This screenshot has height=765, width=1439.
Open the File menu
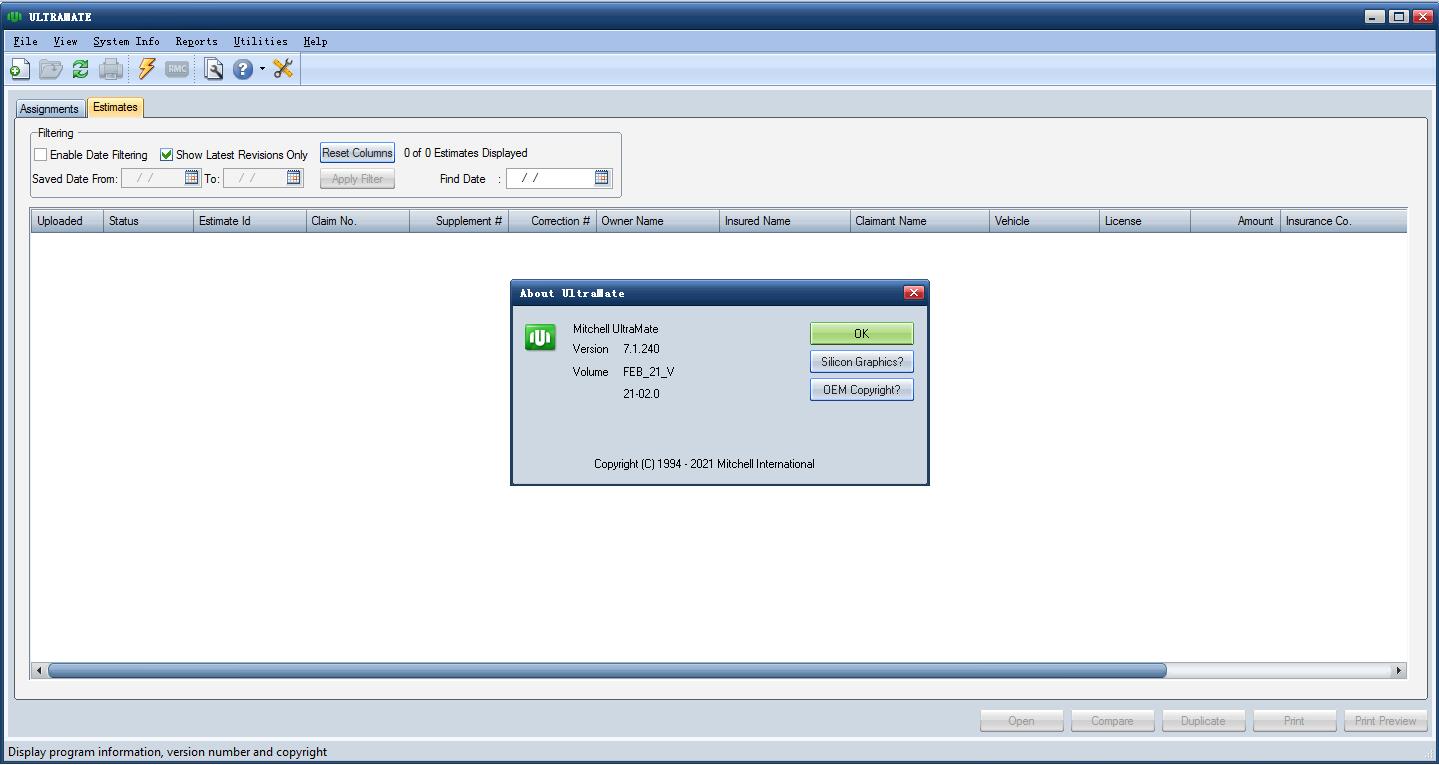26,41
